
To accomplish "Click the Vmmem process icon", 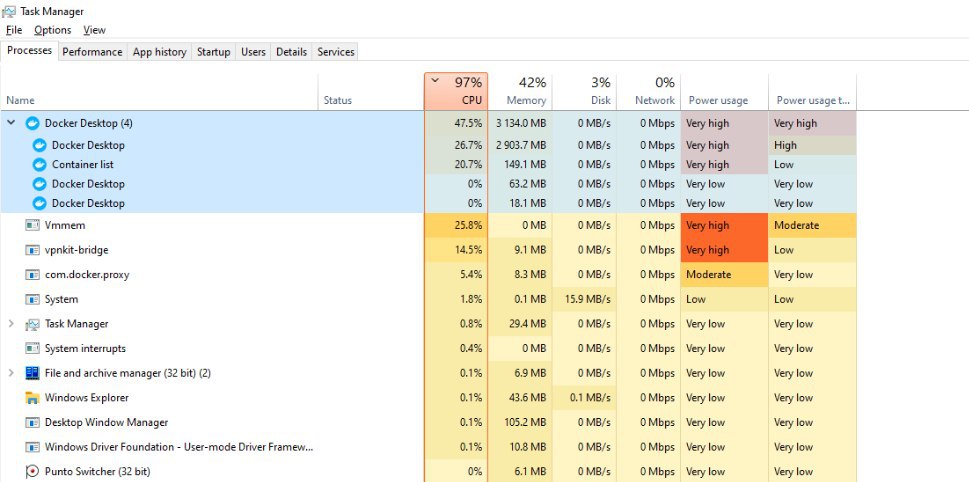I will coord(32,226).
